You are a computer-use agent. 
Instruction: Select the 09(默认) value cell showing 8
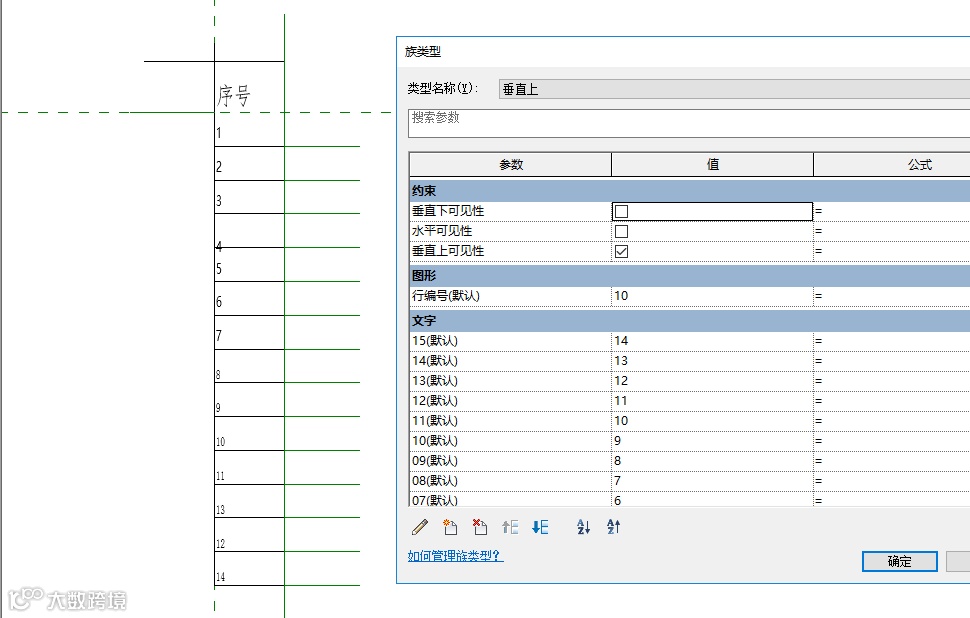(x=712, y=461)
